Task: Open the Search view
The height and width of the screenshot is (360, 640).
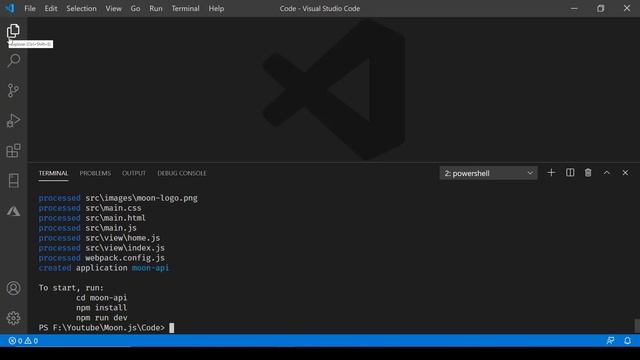Action: (13, 60)
